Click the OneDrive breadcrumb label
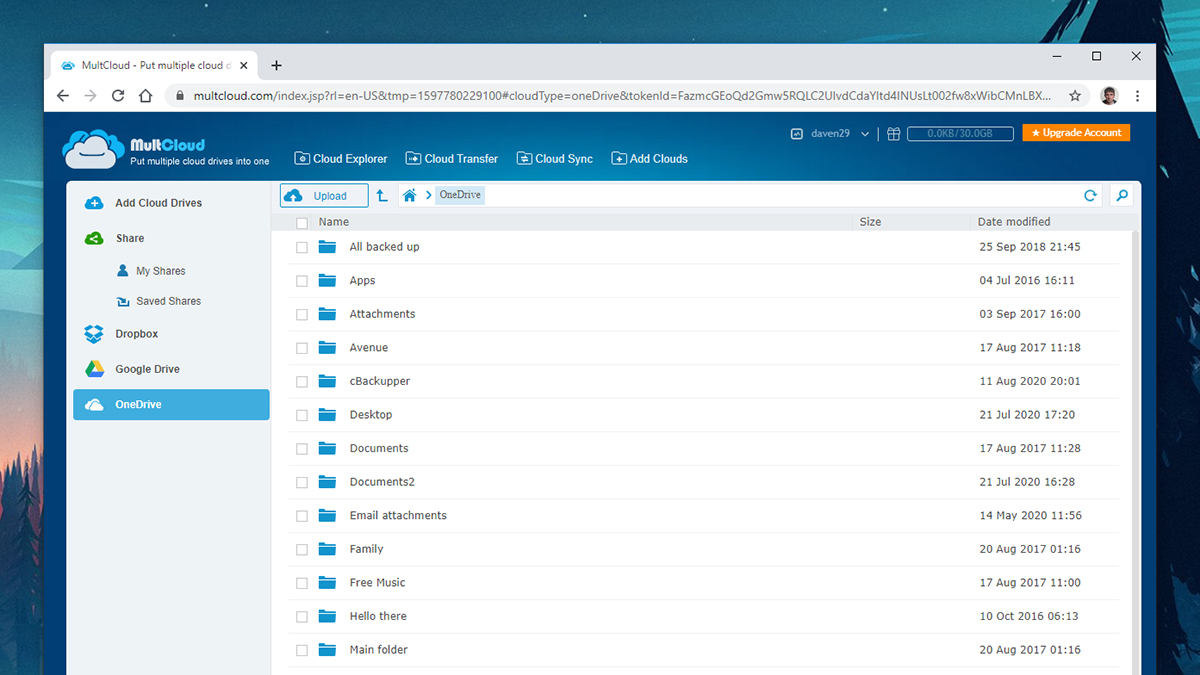This screenshot has width=1200, height=675. pos(460,195)
